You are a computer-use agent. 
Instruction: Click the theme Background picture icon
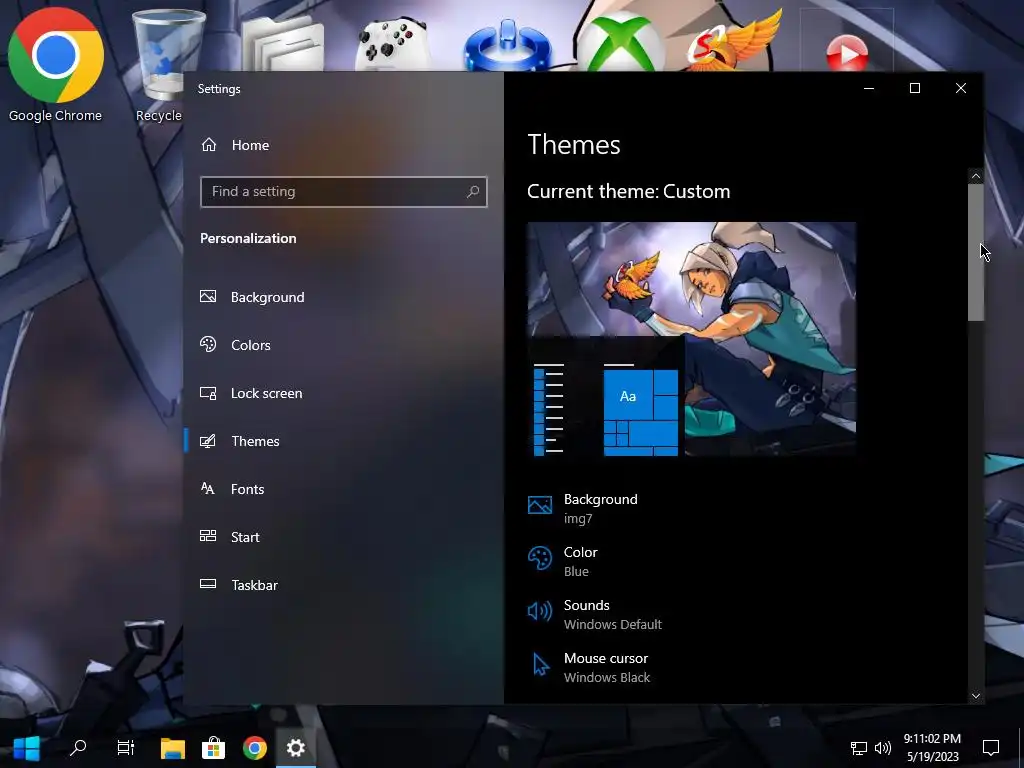(540, 505)
